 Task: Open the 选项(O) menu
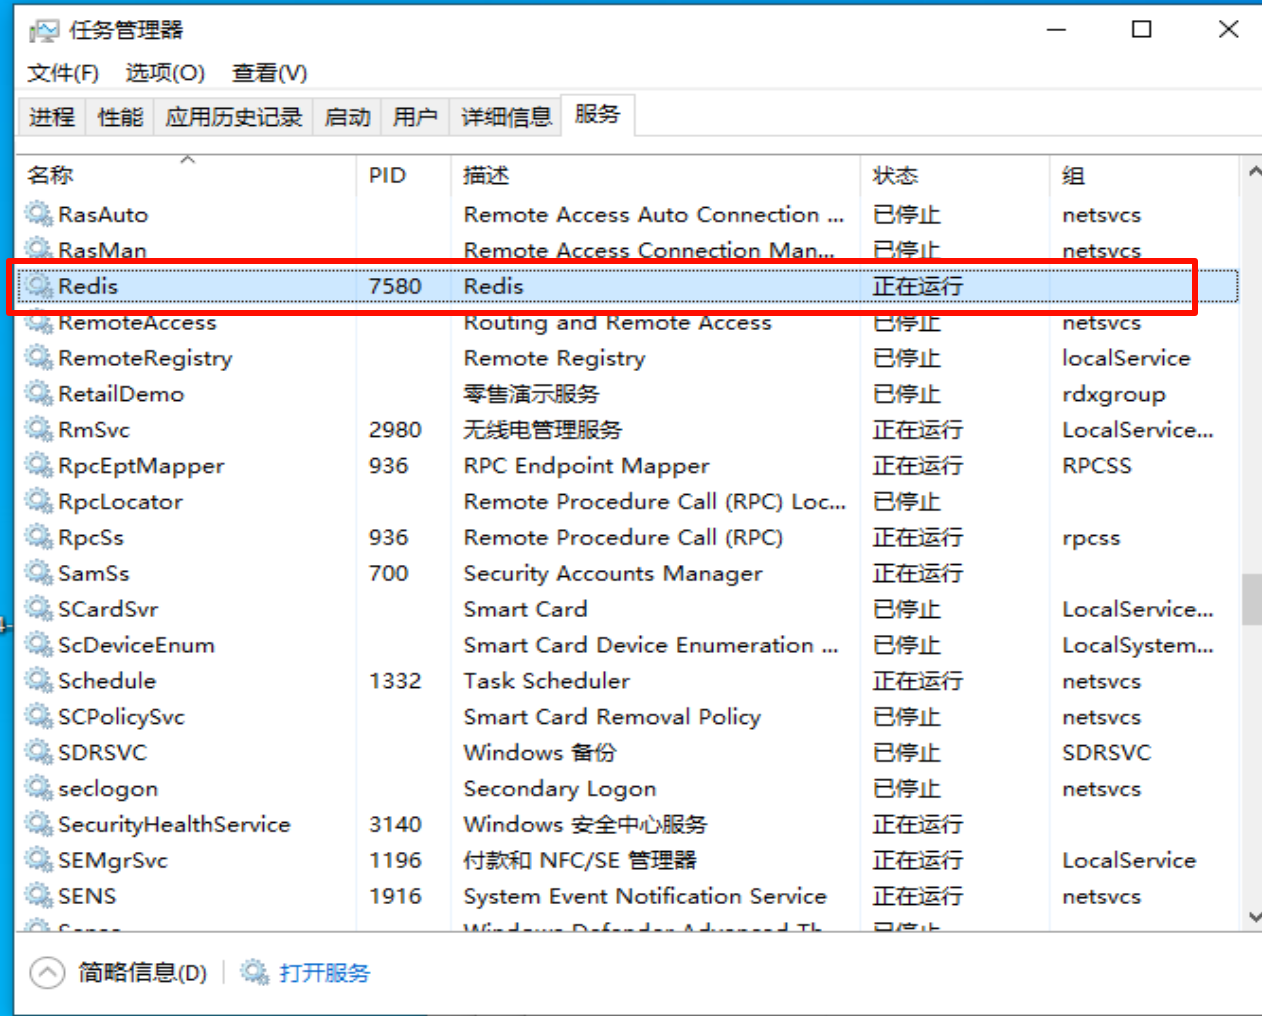click(x=165, y=73)
